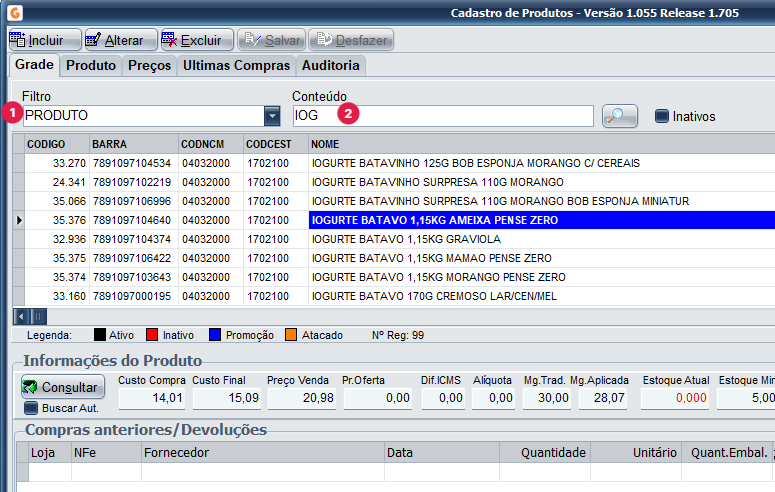Open the Auditoria tab
The height and width of the screenshot is (492, 775).
tap(331, 66)
